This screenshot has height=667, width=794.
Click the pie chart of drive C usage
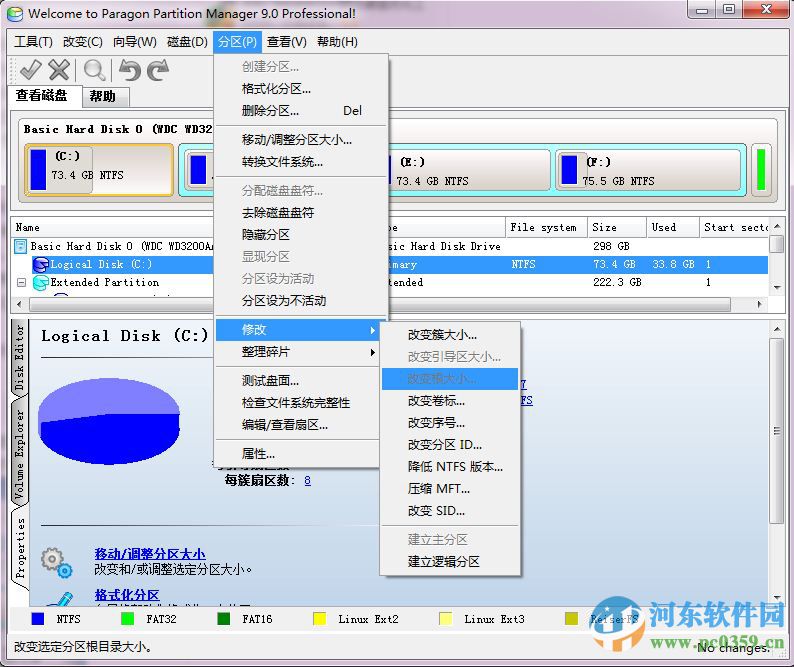pyautogui.click(x=109, y=421)
